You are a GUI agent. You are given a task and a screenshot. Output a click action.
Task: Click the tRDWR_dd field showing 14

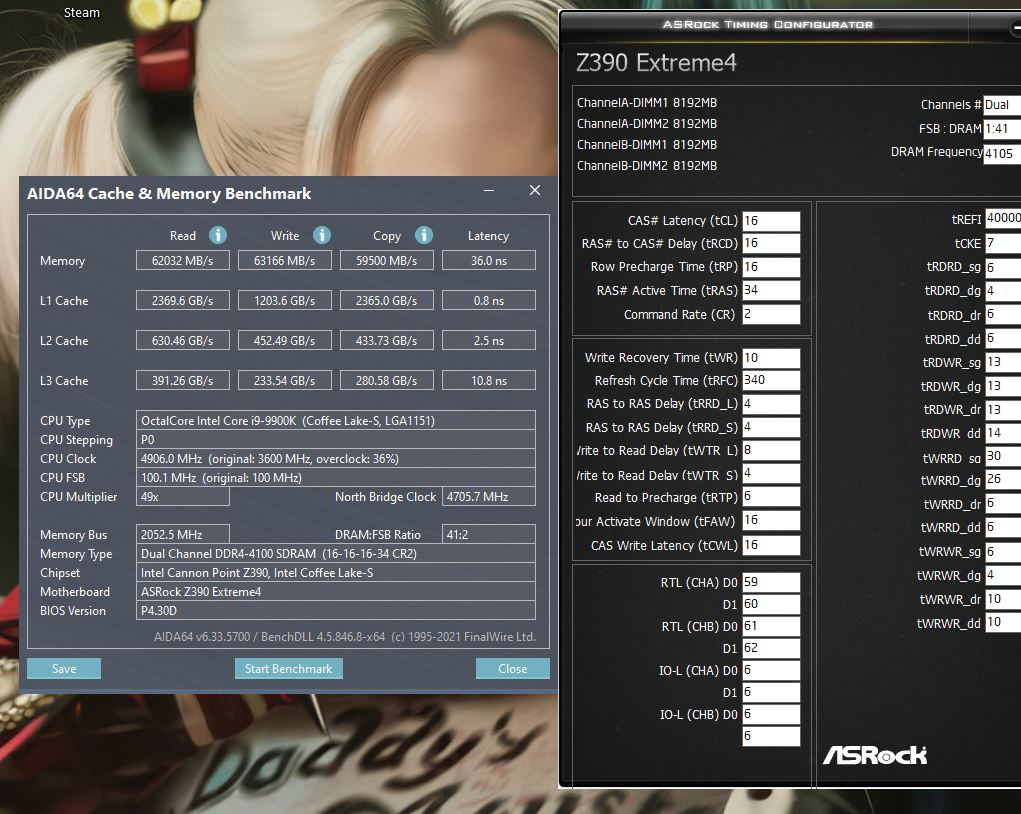tap(1003, 433)
